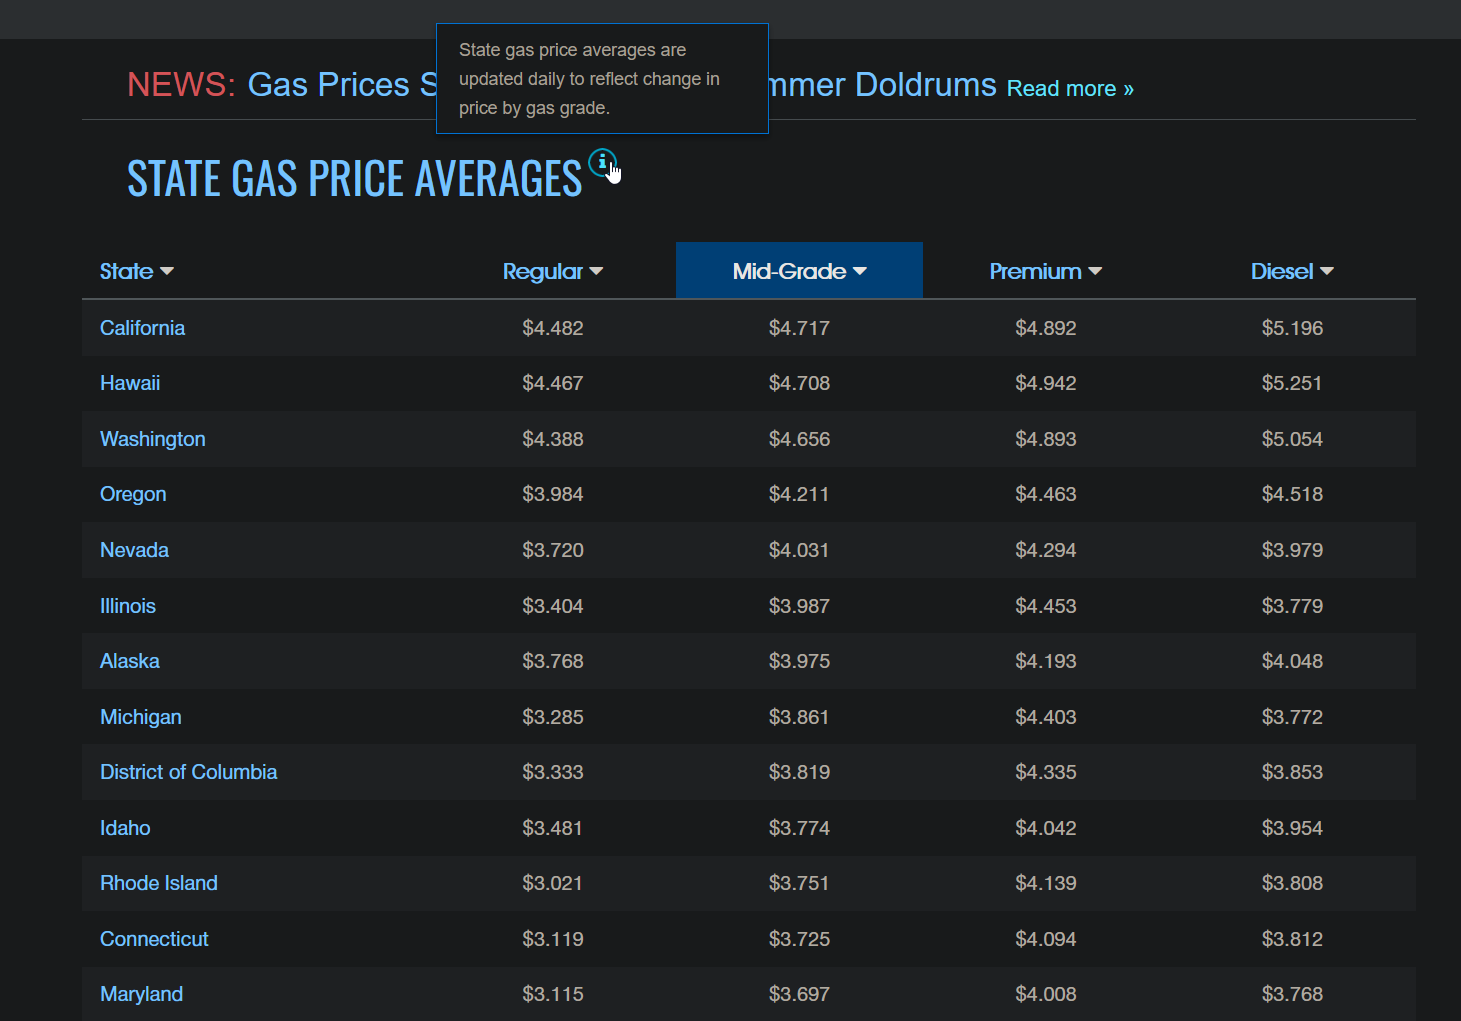Image resolution: width=1461 pixels, height=1021 pixels.
Task: Click Idaho's regular price $3.481
Action: click(553, 828)
